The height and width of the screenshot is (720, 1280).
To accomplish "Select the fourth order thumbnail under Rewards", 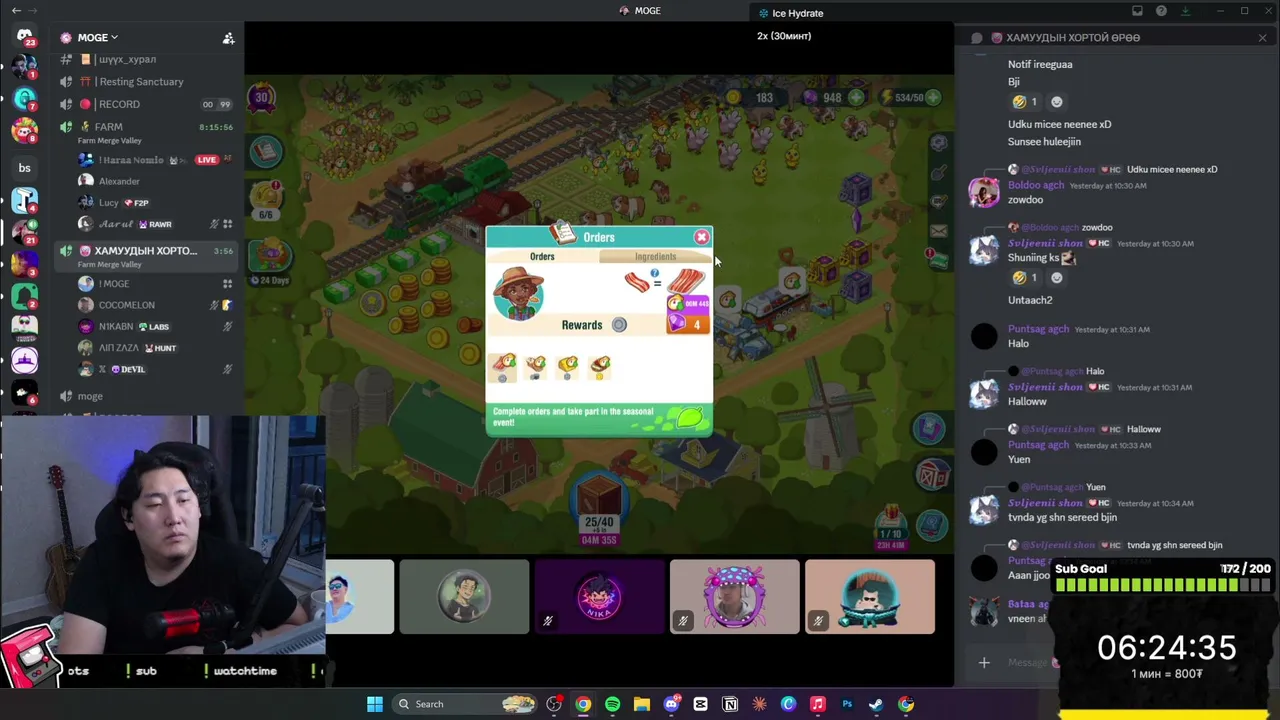I will click(x=600, y=366).
